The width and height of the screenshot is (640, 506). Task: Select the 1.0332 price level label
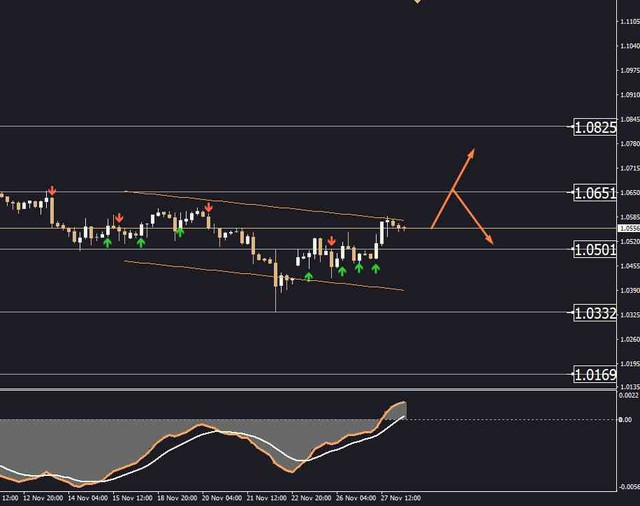(x=595, y=313)
